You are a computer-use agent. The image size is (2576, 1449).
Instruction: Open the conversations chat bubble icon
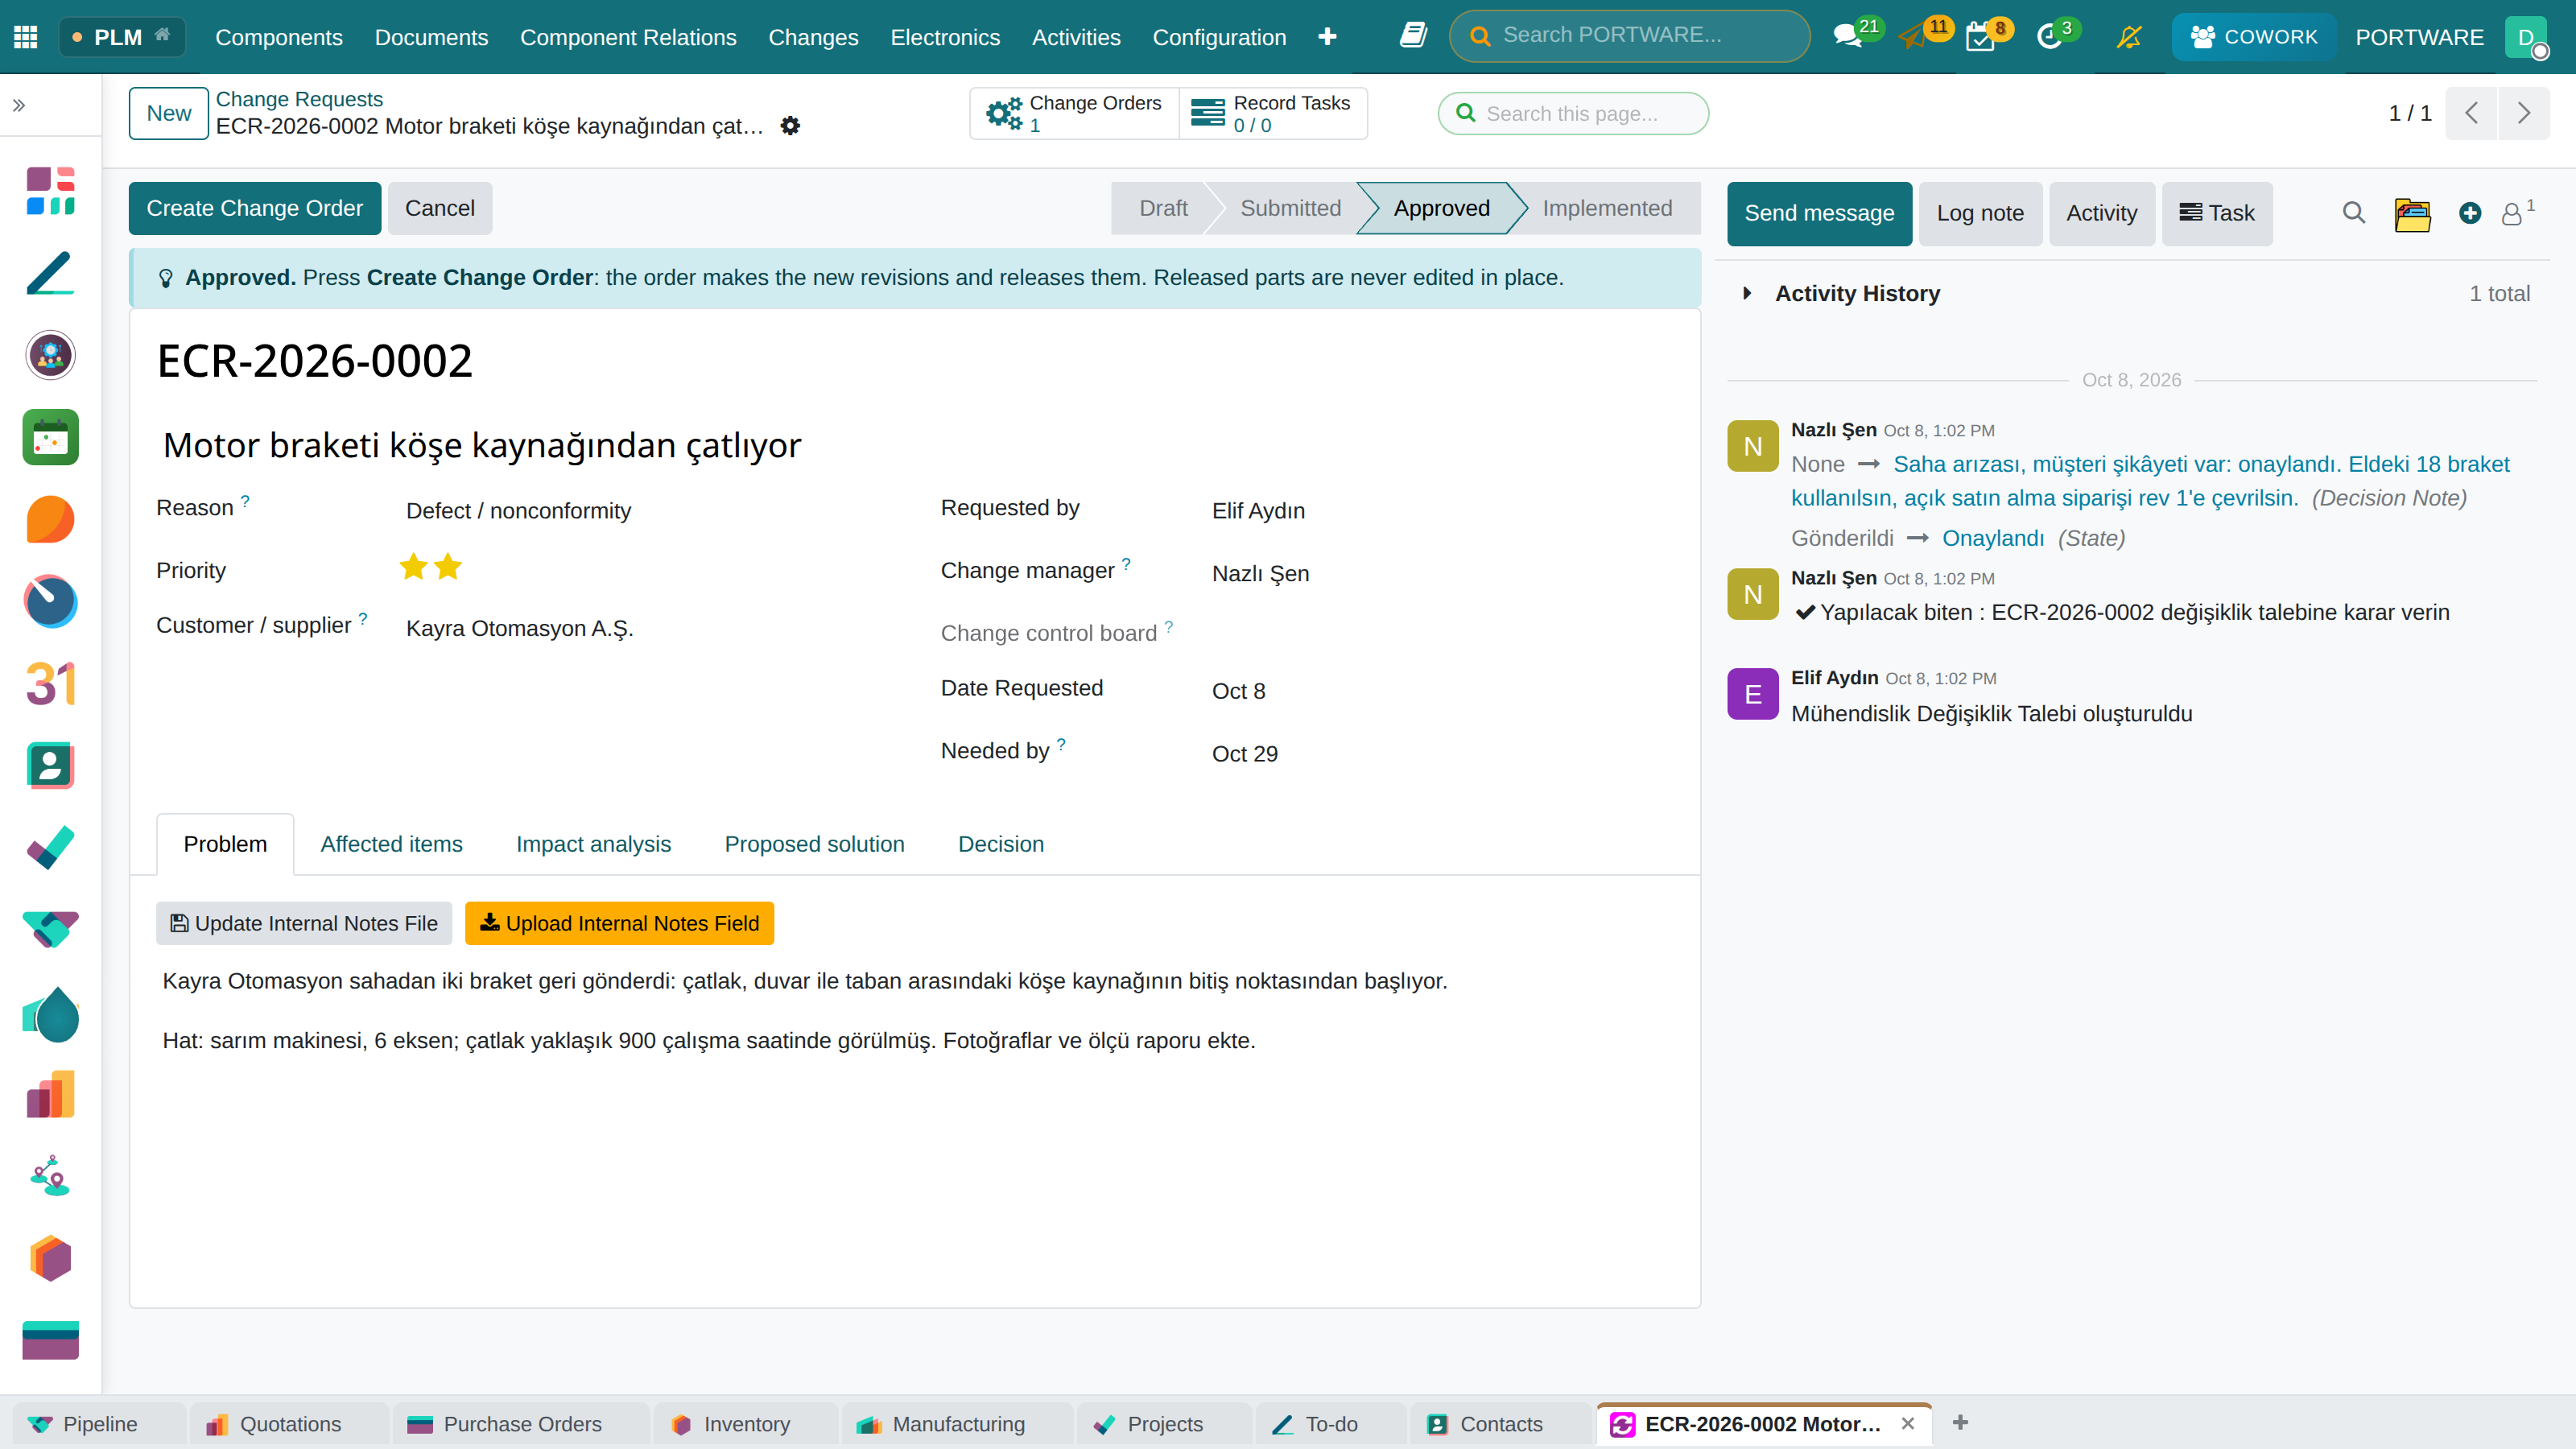(1847, 37)
